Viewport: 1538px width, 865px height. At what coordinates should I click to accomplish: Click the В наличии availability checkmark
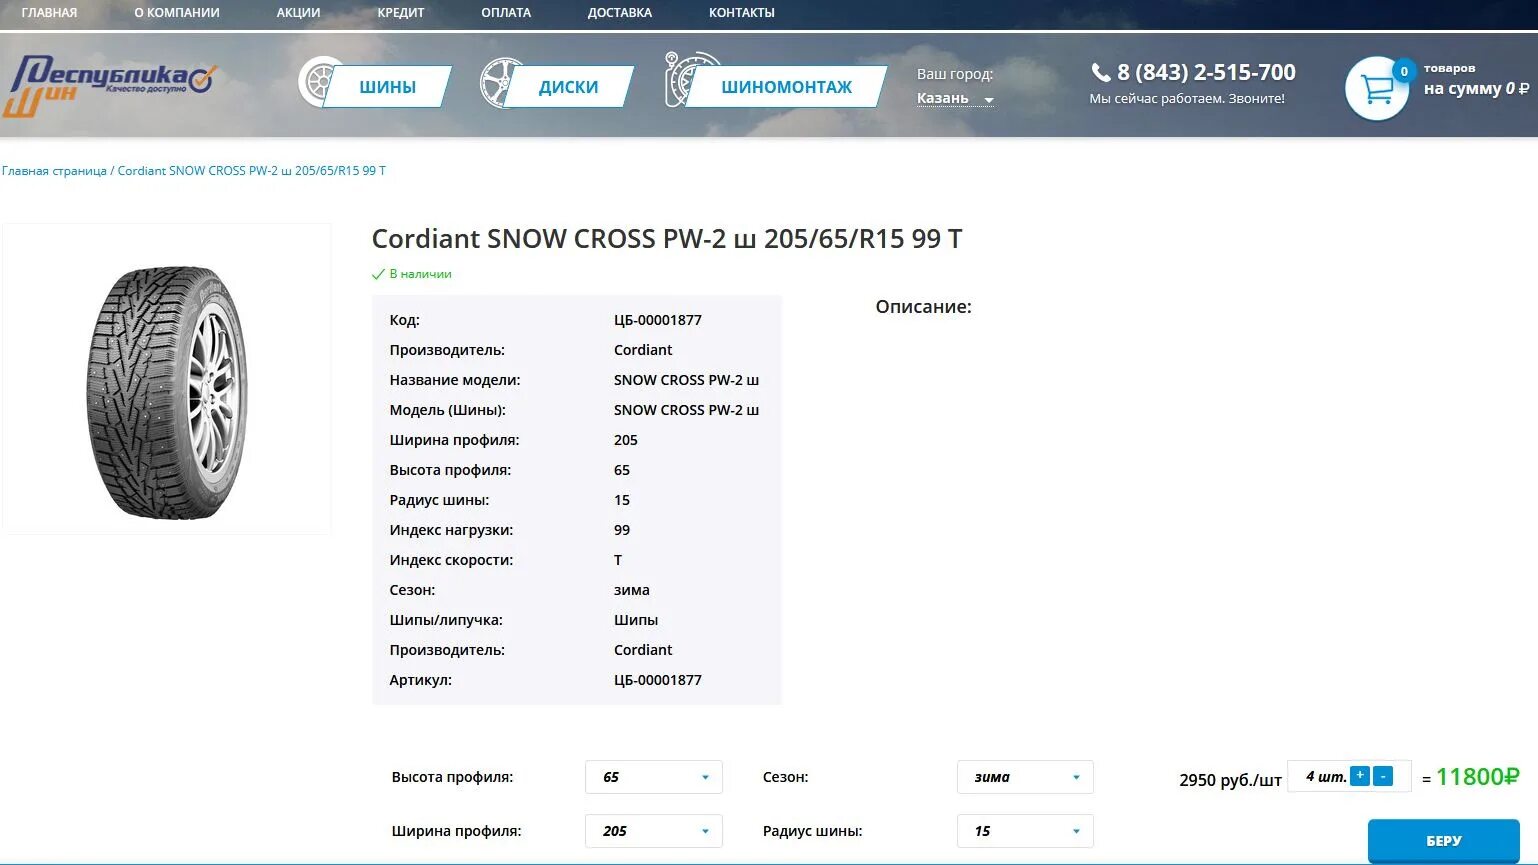[x=377, y=274]
